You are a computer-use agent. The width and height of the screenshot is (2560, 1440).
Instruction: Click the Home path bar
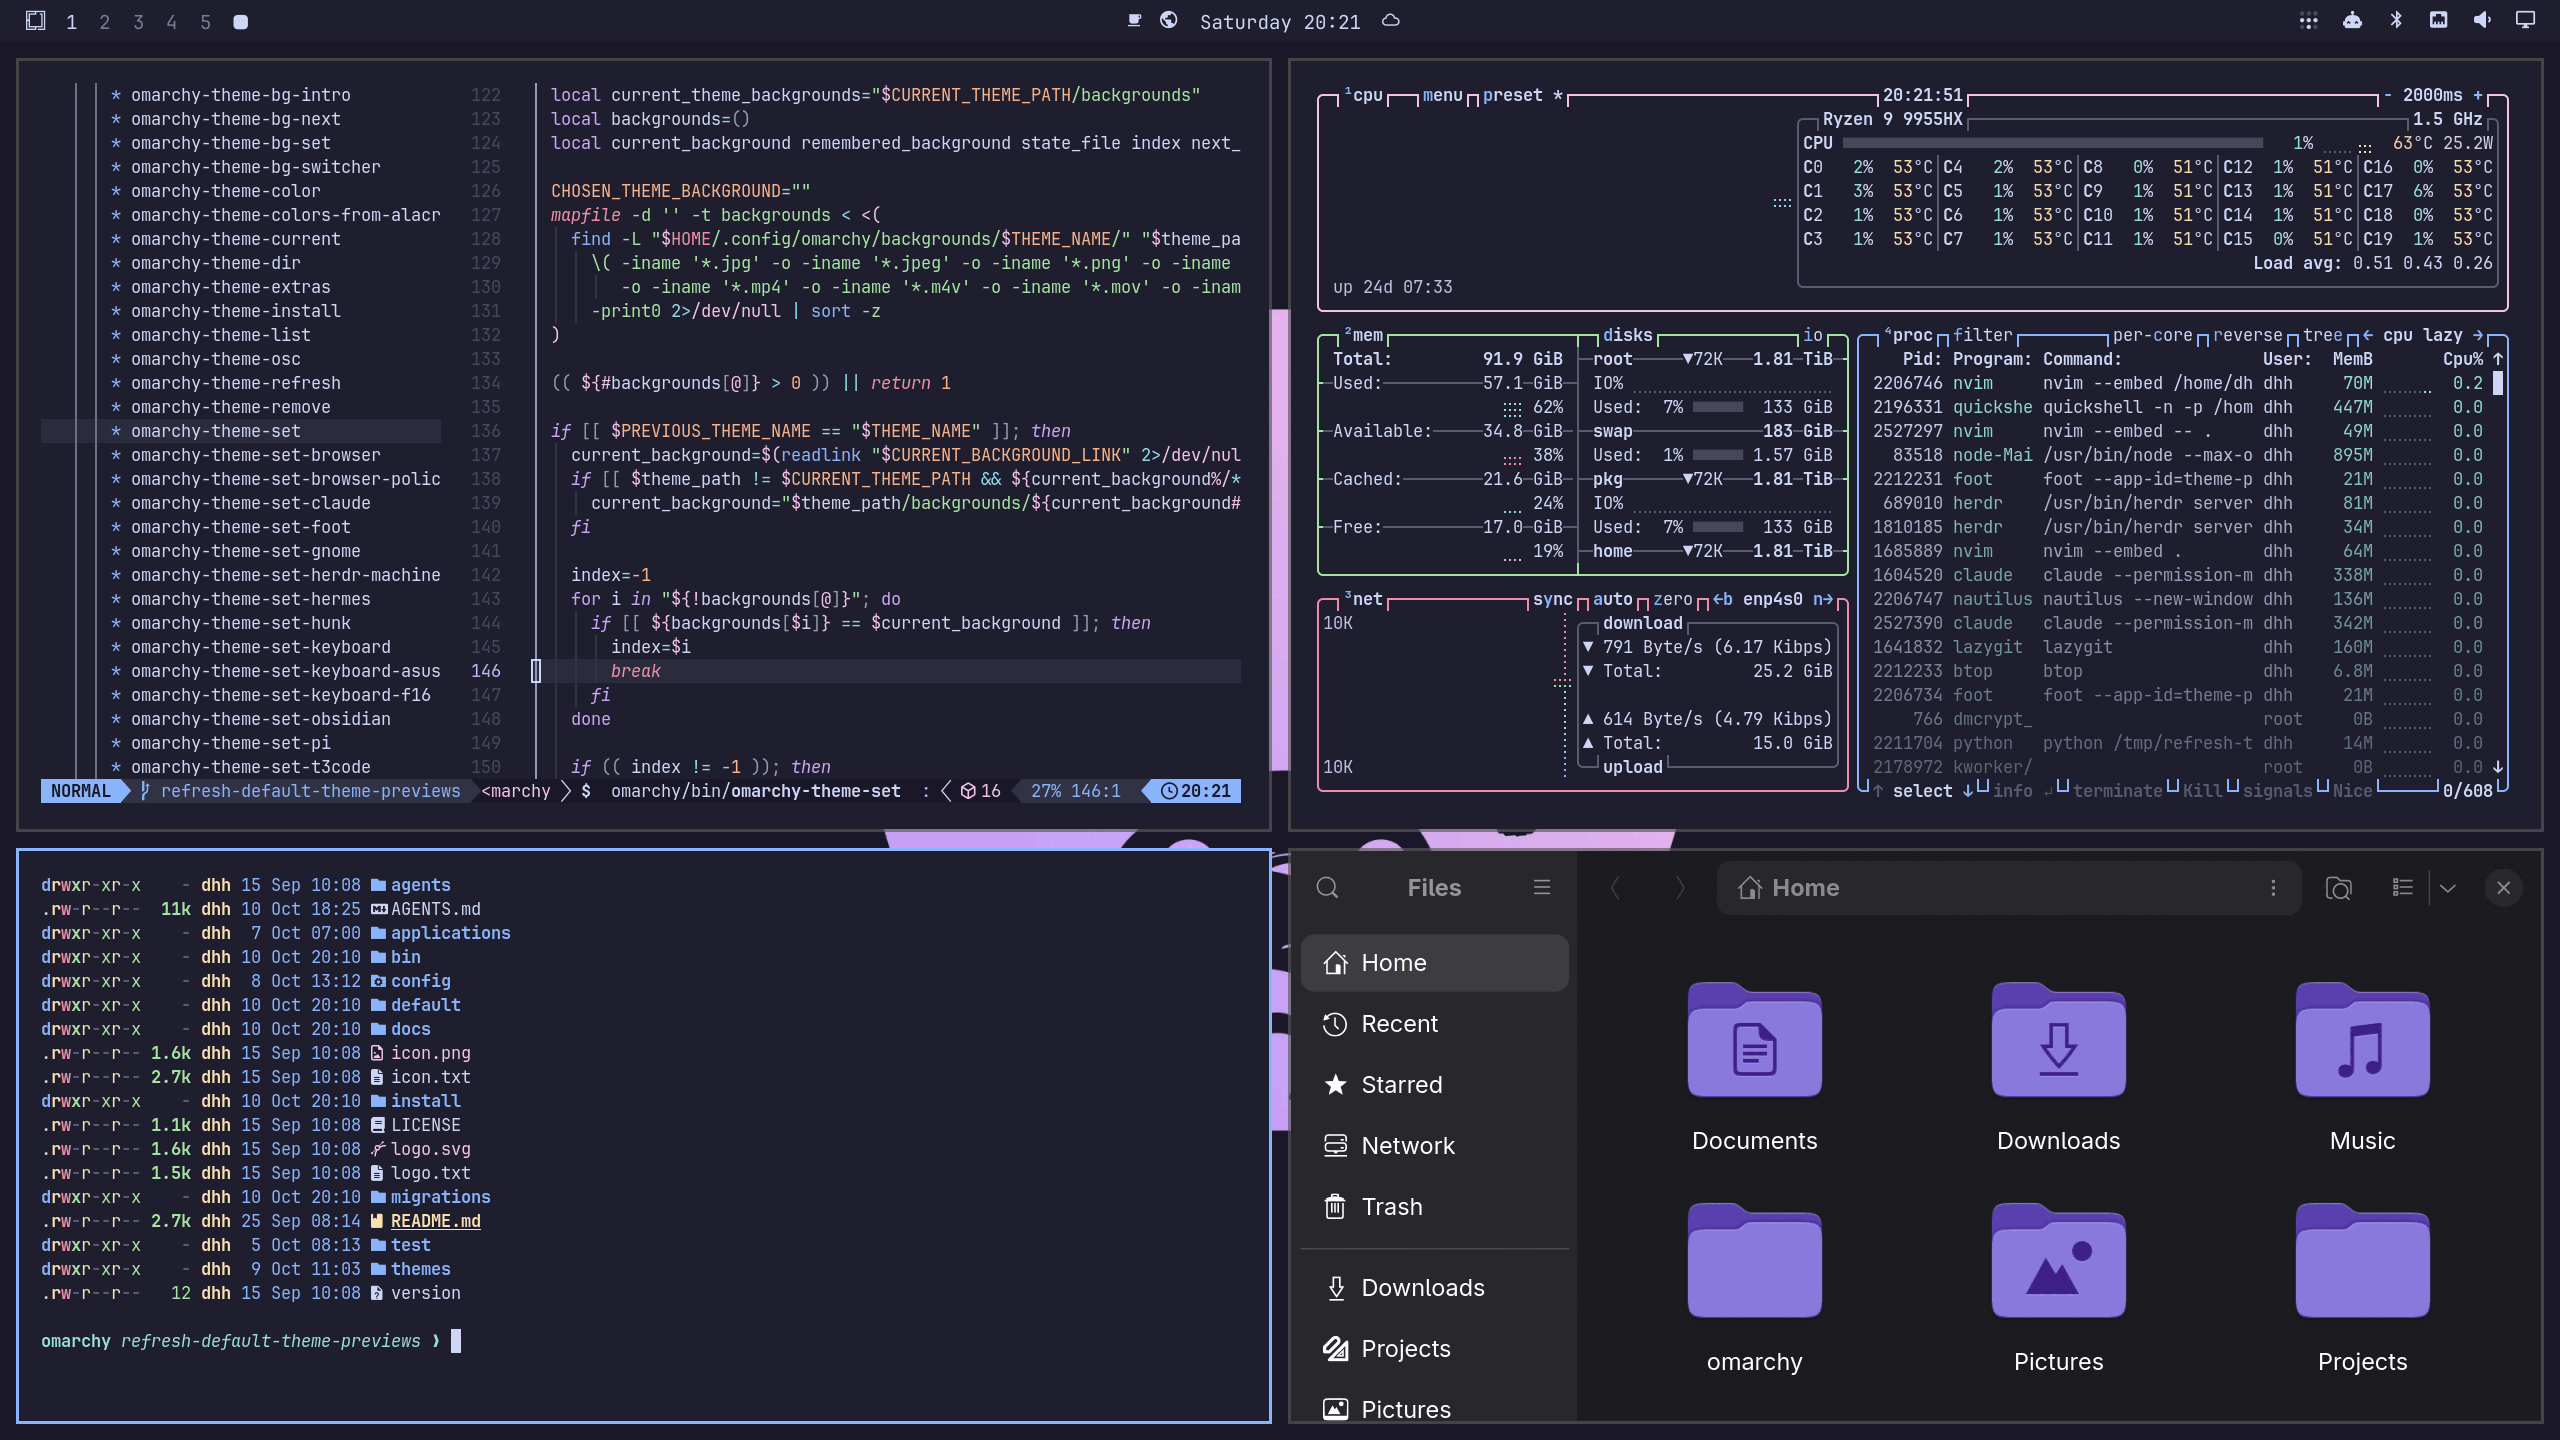[x=2008, y=888]
